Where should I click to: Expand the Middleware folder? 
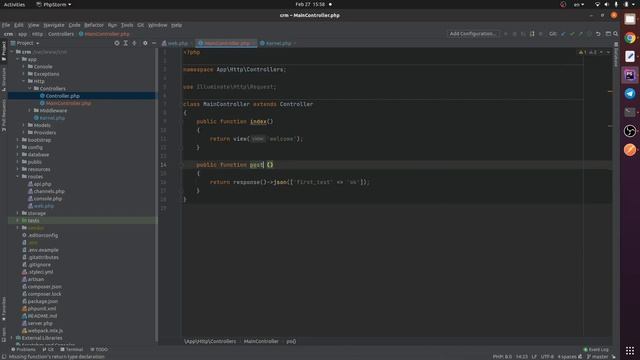pyautogui.click(x=30, y=111)
